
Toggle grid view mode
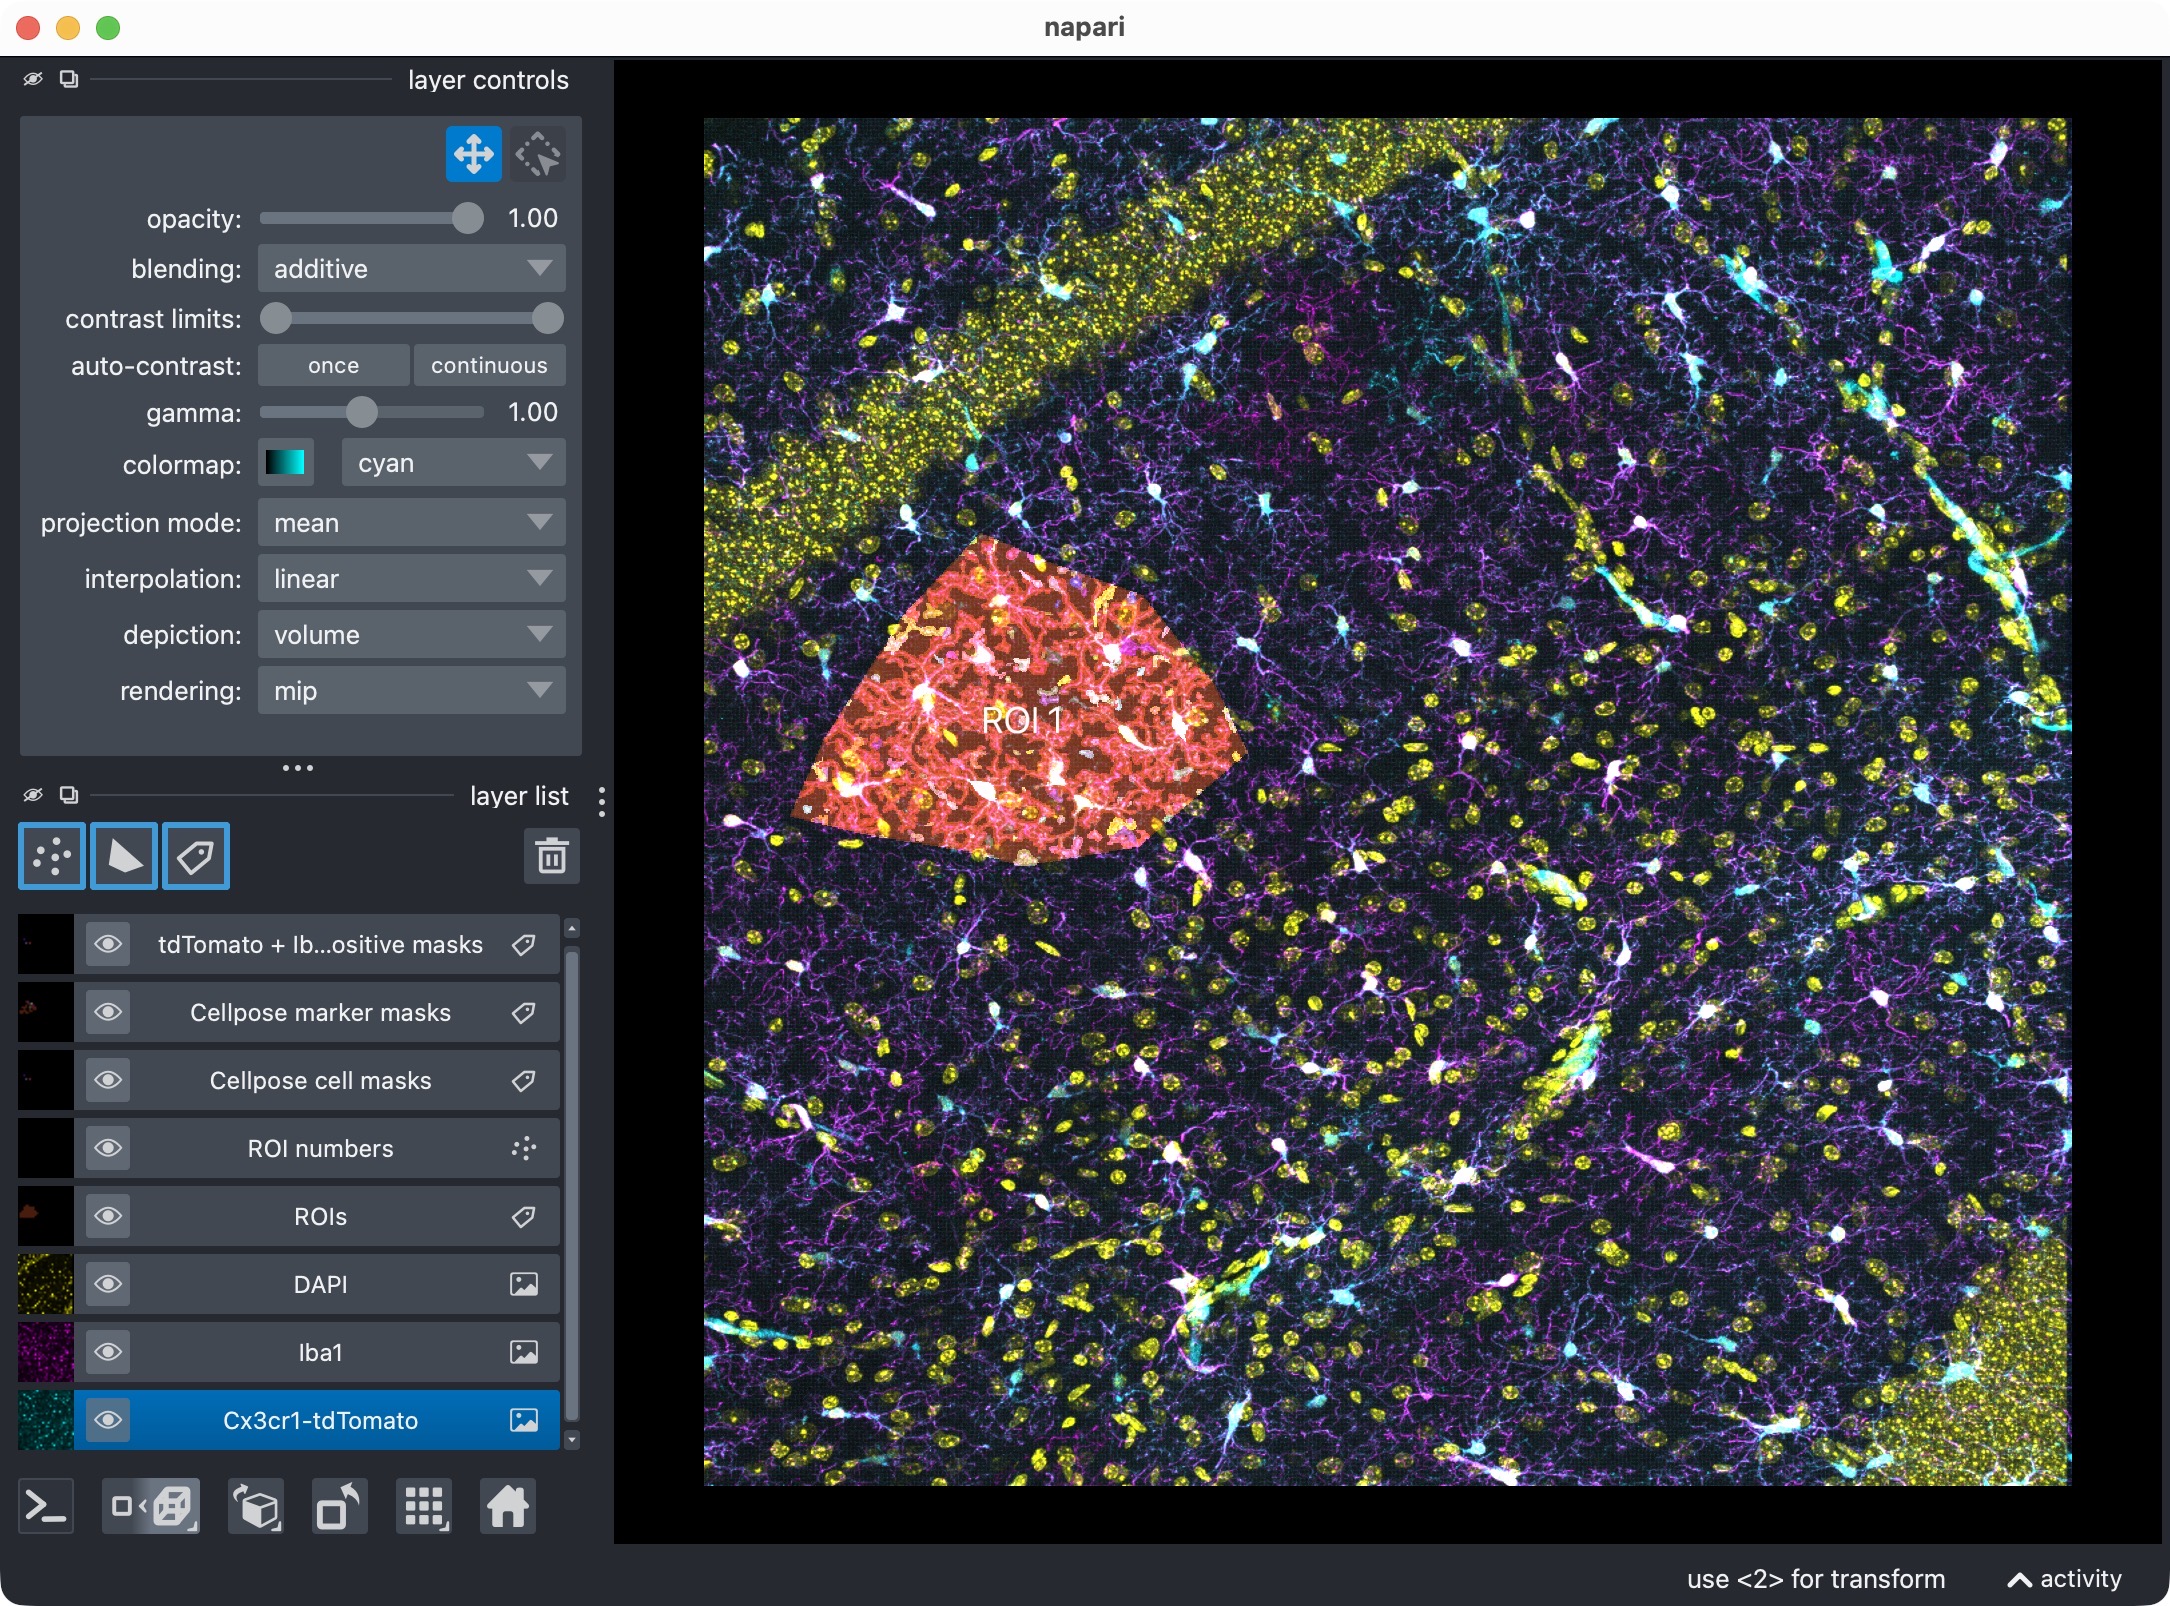pos(424,1506)
